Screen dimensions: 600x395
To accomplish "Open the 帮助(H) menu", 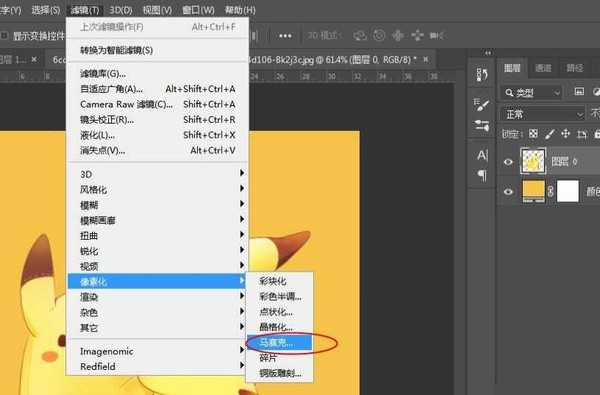I will [x=240, y=10].
